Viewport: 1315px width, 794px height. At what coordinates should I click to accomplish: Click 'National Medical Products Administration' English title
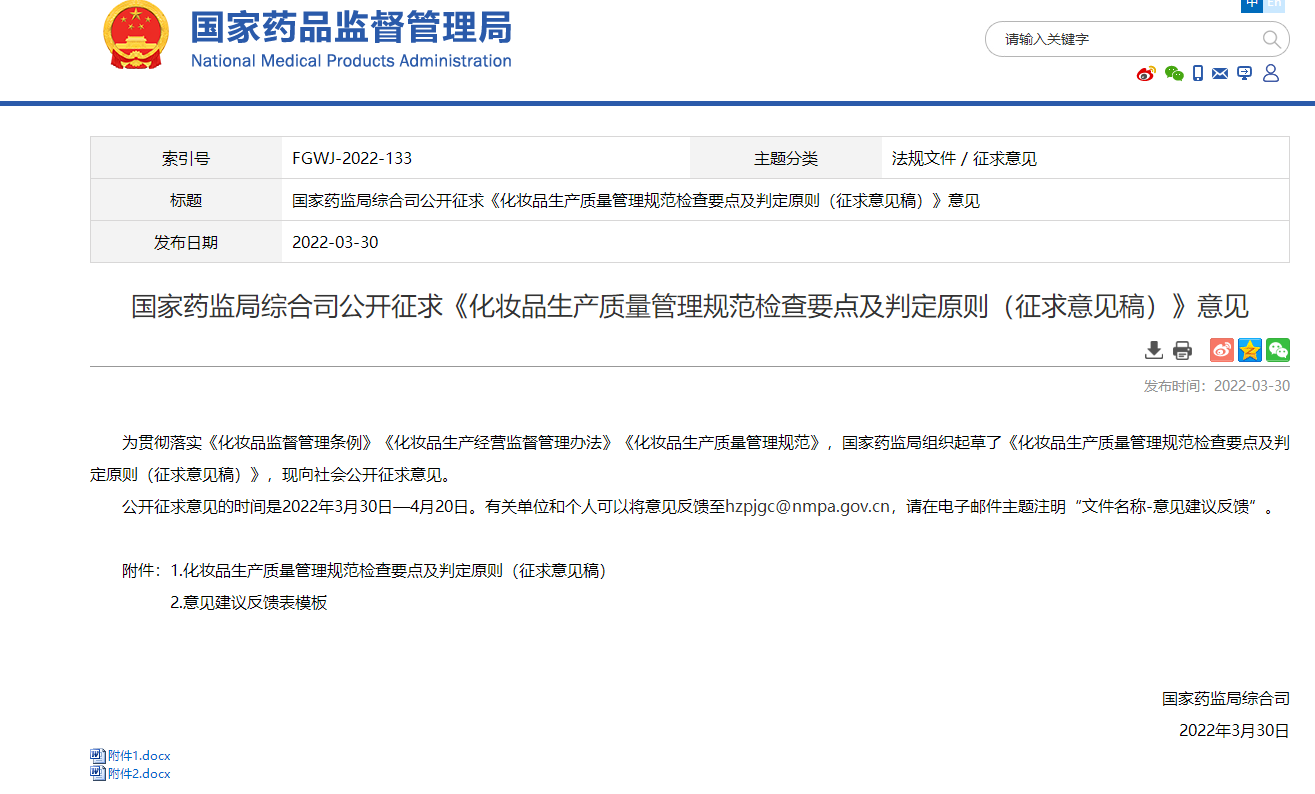[351, 61]
